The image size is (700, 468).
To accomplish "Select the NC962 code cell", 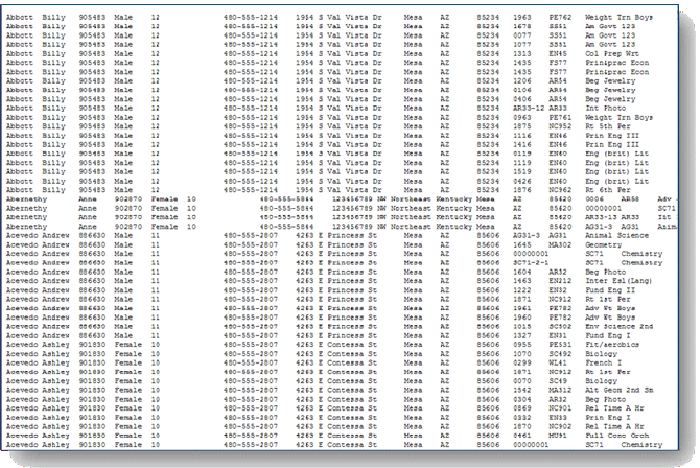I will click(x=560, y=190).
